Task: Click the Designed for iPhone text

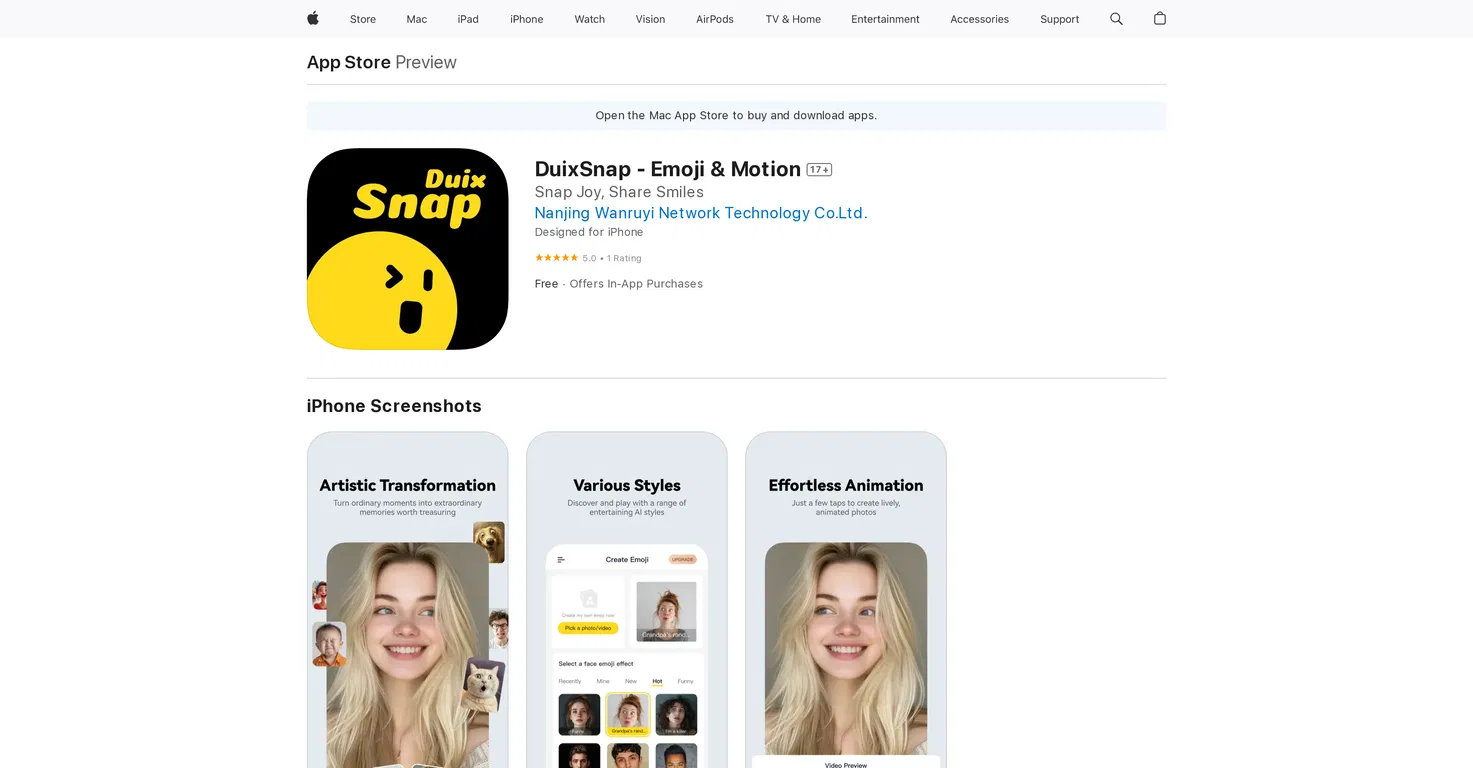Action: point(589,232)
